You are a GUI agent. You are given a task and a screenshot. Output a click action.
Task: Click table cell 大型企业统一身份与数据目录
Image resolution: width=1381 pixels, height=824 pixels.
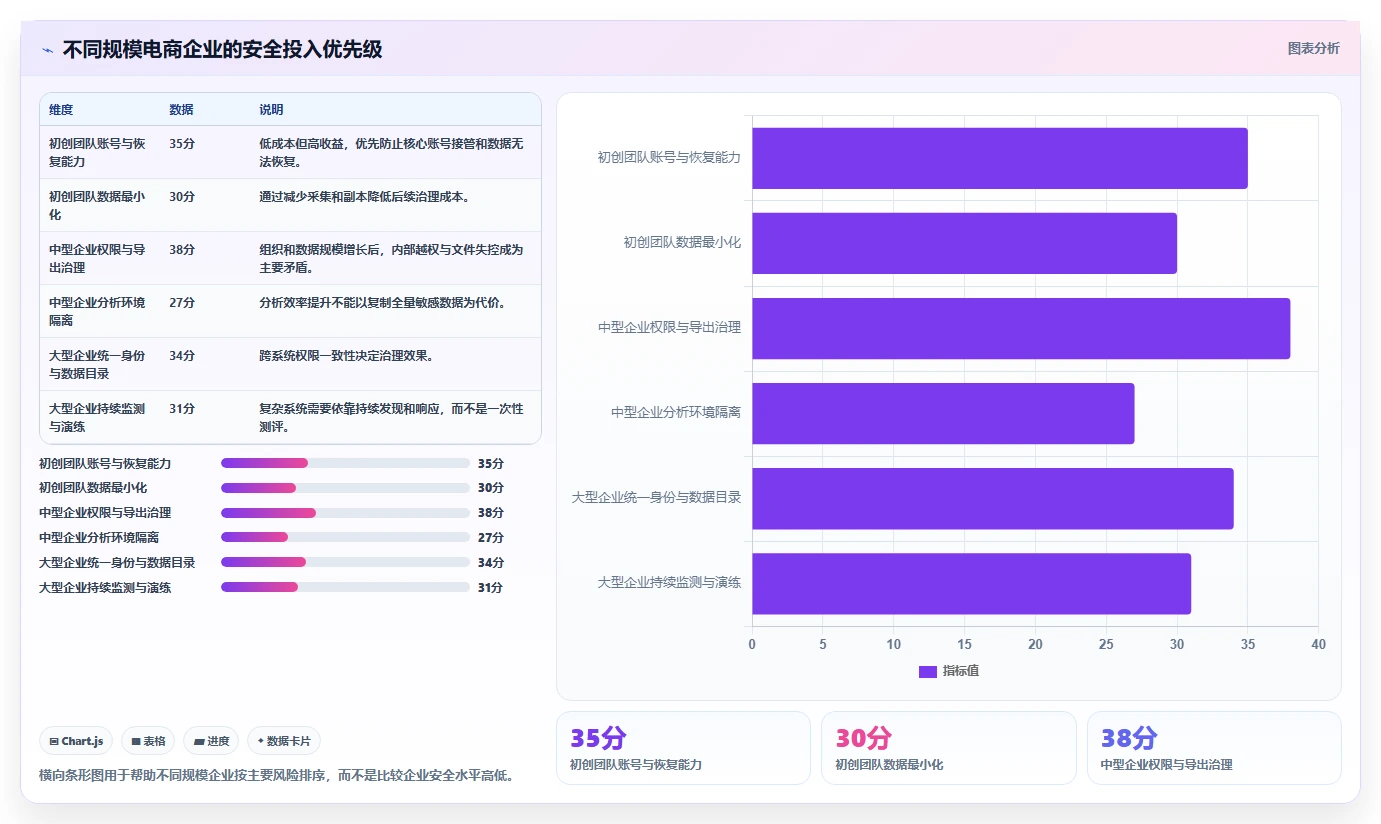[x=98, y=364]
